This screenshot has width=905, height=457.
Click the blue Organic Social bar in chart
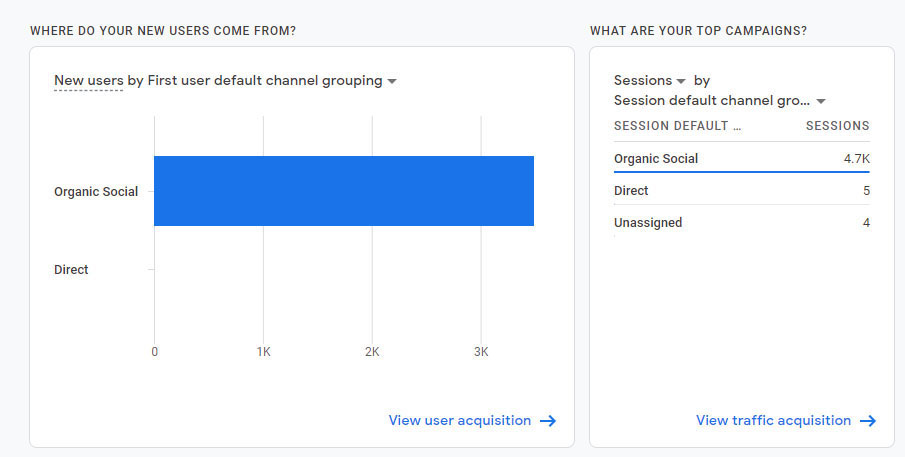tap(343, 191)
